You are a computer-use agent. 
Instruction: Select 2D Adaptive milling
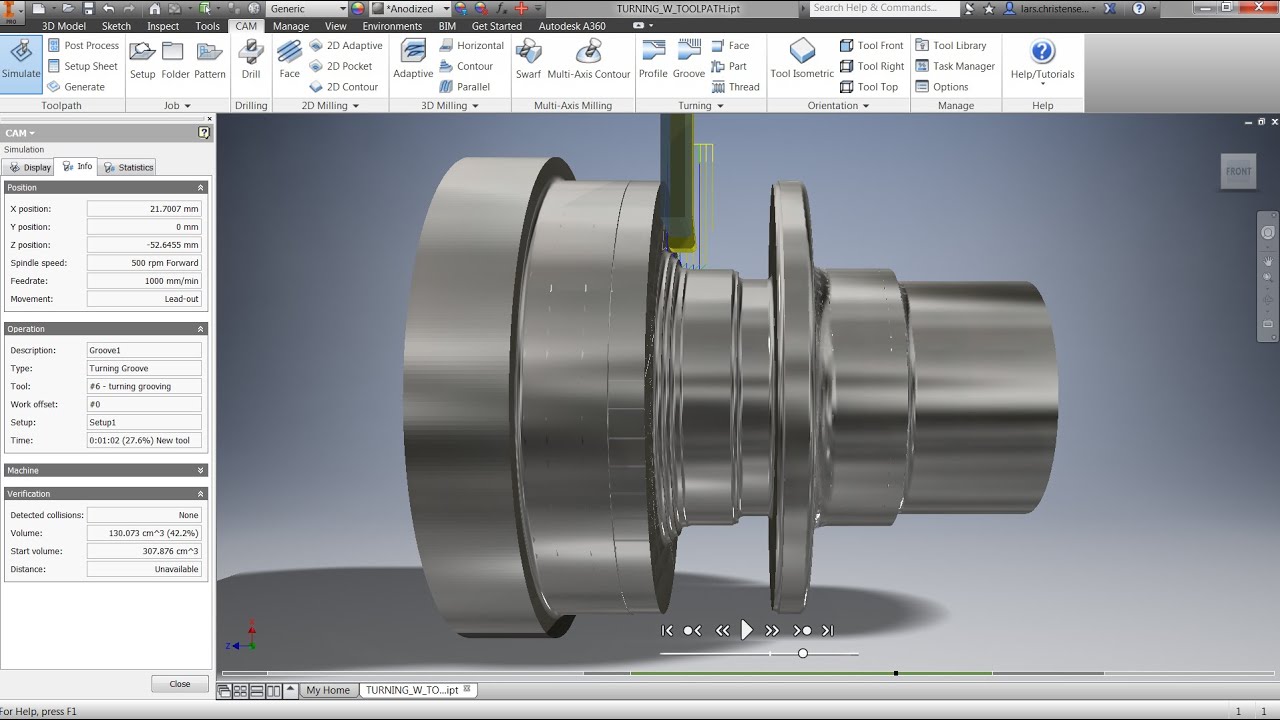345,45
